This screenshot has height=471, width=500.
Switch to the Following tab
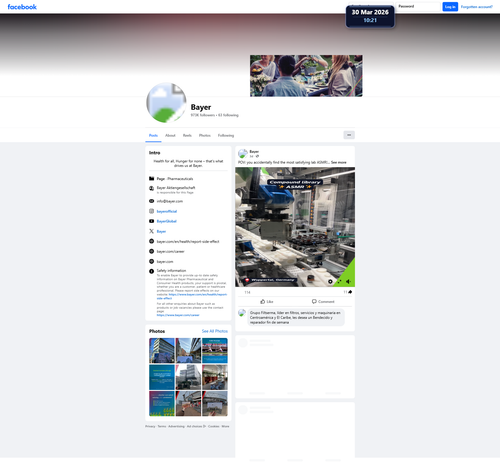coord(226,135)
